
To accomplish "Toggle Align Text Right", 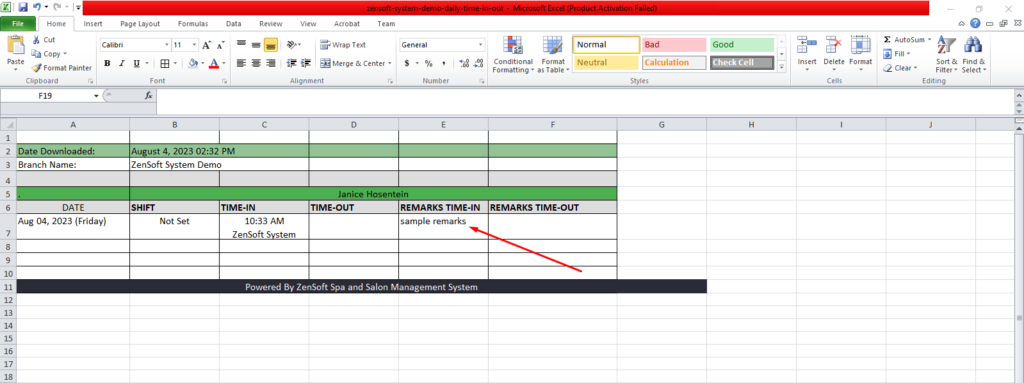I will [x=270, y=63].
